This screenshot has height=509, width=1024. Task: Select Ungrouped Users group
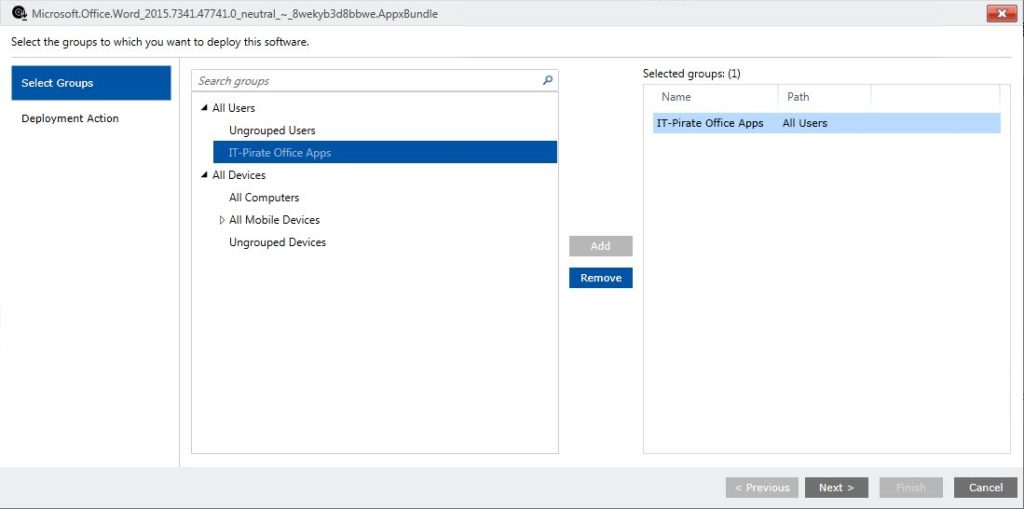point(272,130)
